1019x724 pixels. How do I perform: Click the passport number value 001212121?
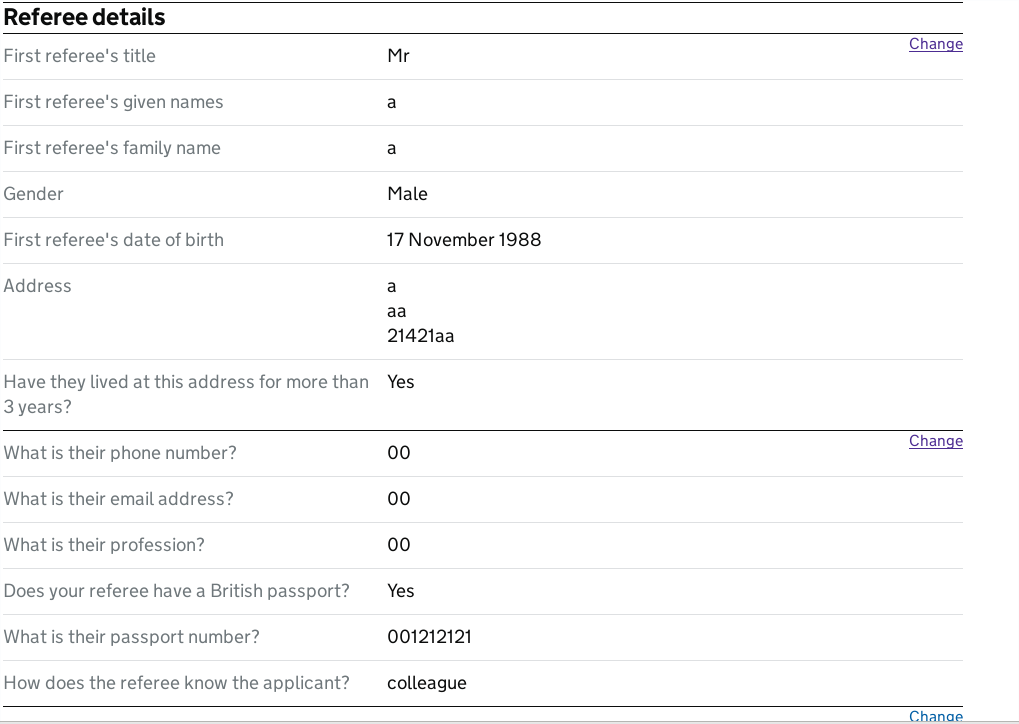[x=430, y=637]
